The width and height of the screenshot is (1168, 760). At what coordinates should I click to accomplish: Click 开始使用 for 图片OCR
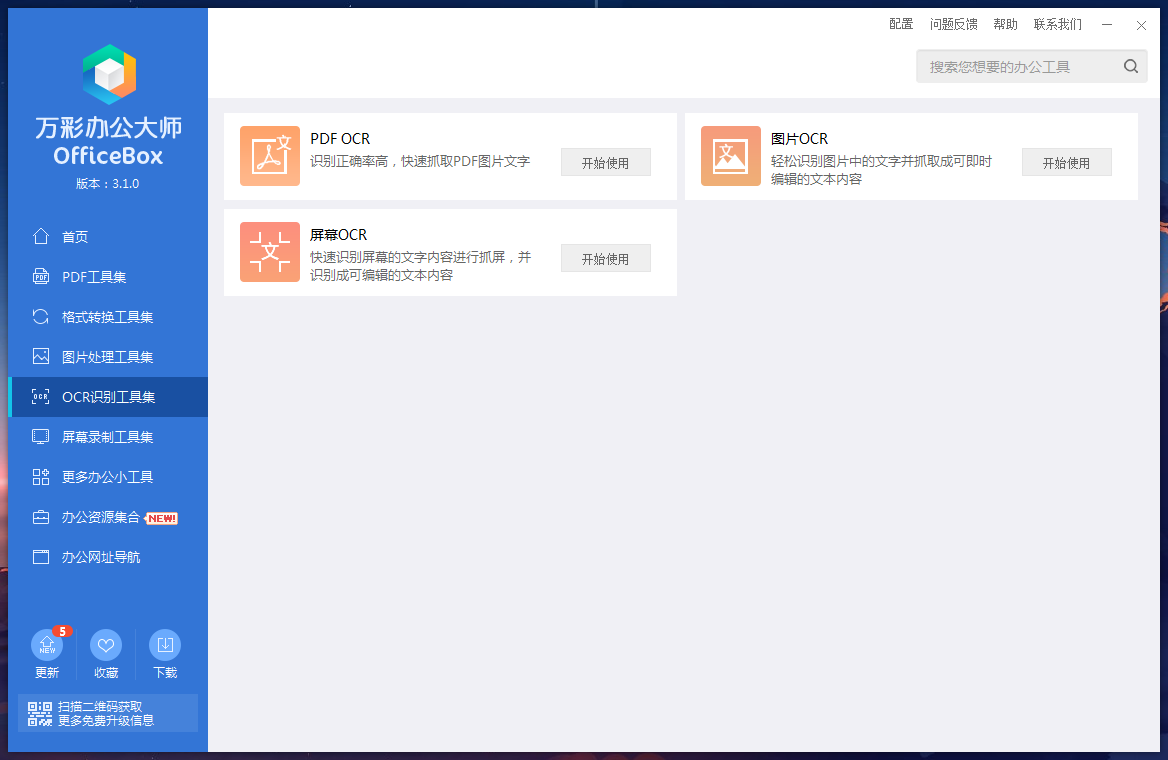(x=1067, y=162)
